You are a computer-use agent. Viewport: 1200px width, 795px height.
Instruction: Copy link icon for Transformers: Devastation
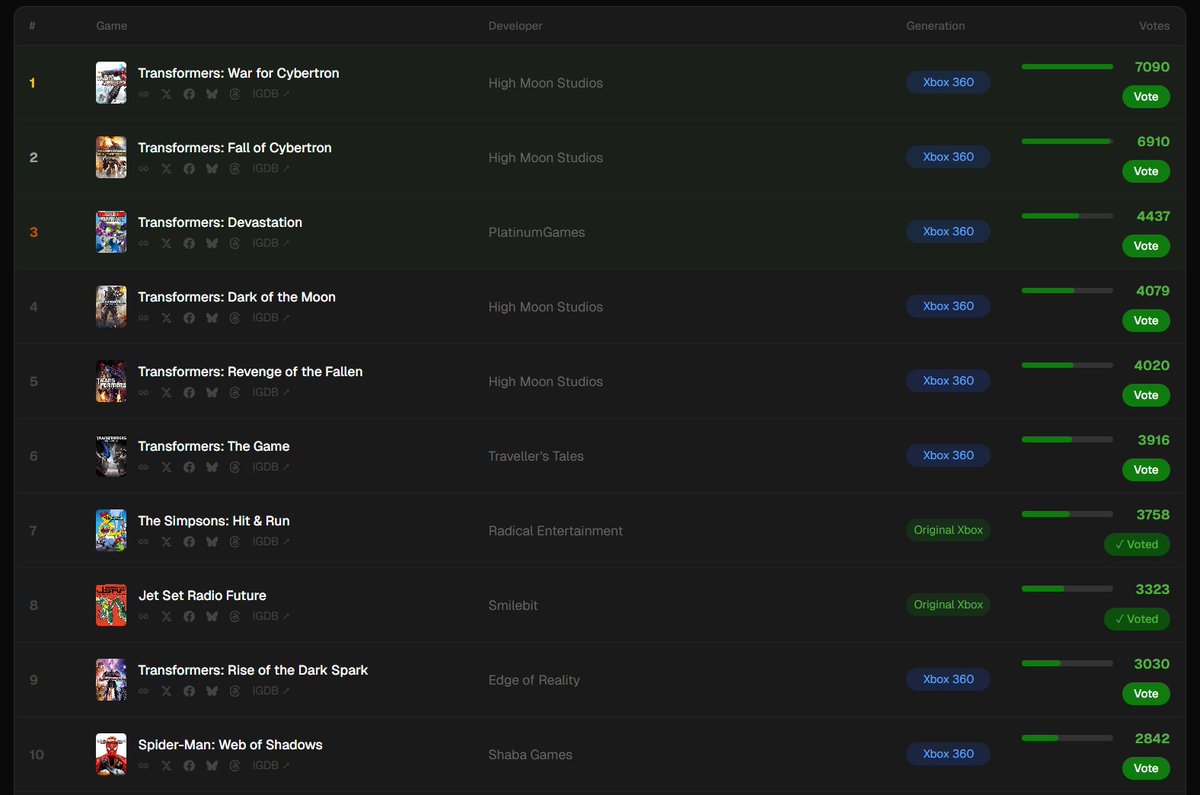click(143, 243)
